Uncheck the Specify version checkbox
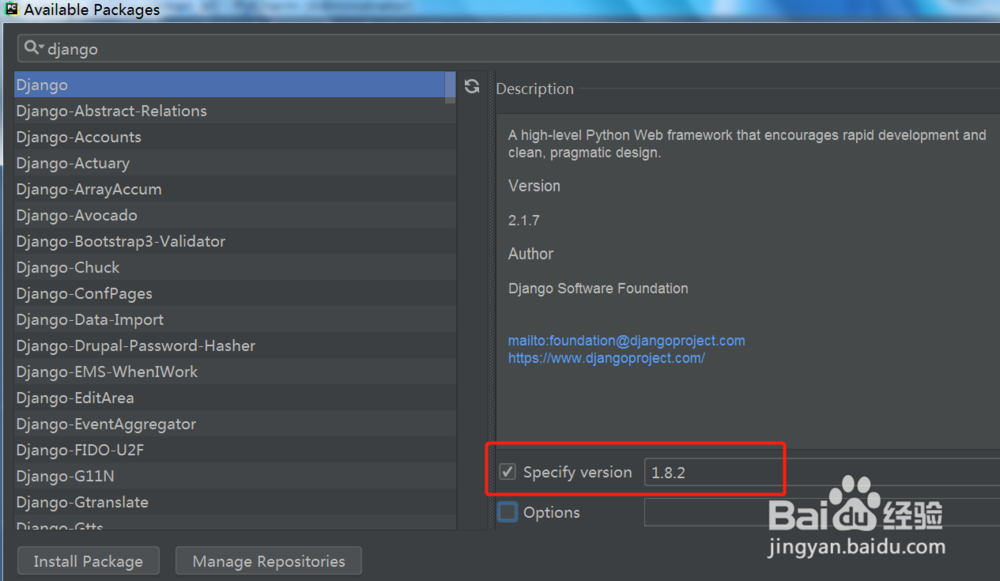 pos(508,472)
